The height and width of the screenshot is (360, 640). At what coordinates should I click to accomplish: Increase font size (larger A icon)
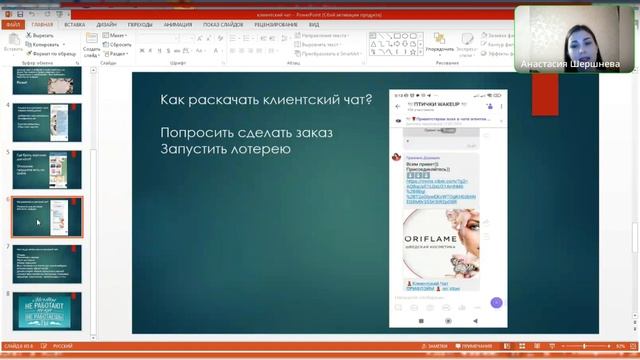200,38
